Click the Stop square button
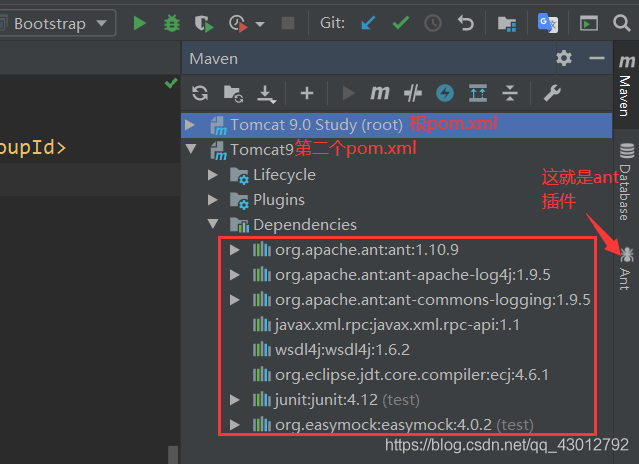This screenshot has height=464, width=639. pos(288,23)
